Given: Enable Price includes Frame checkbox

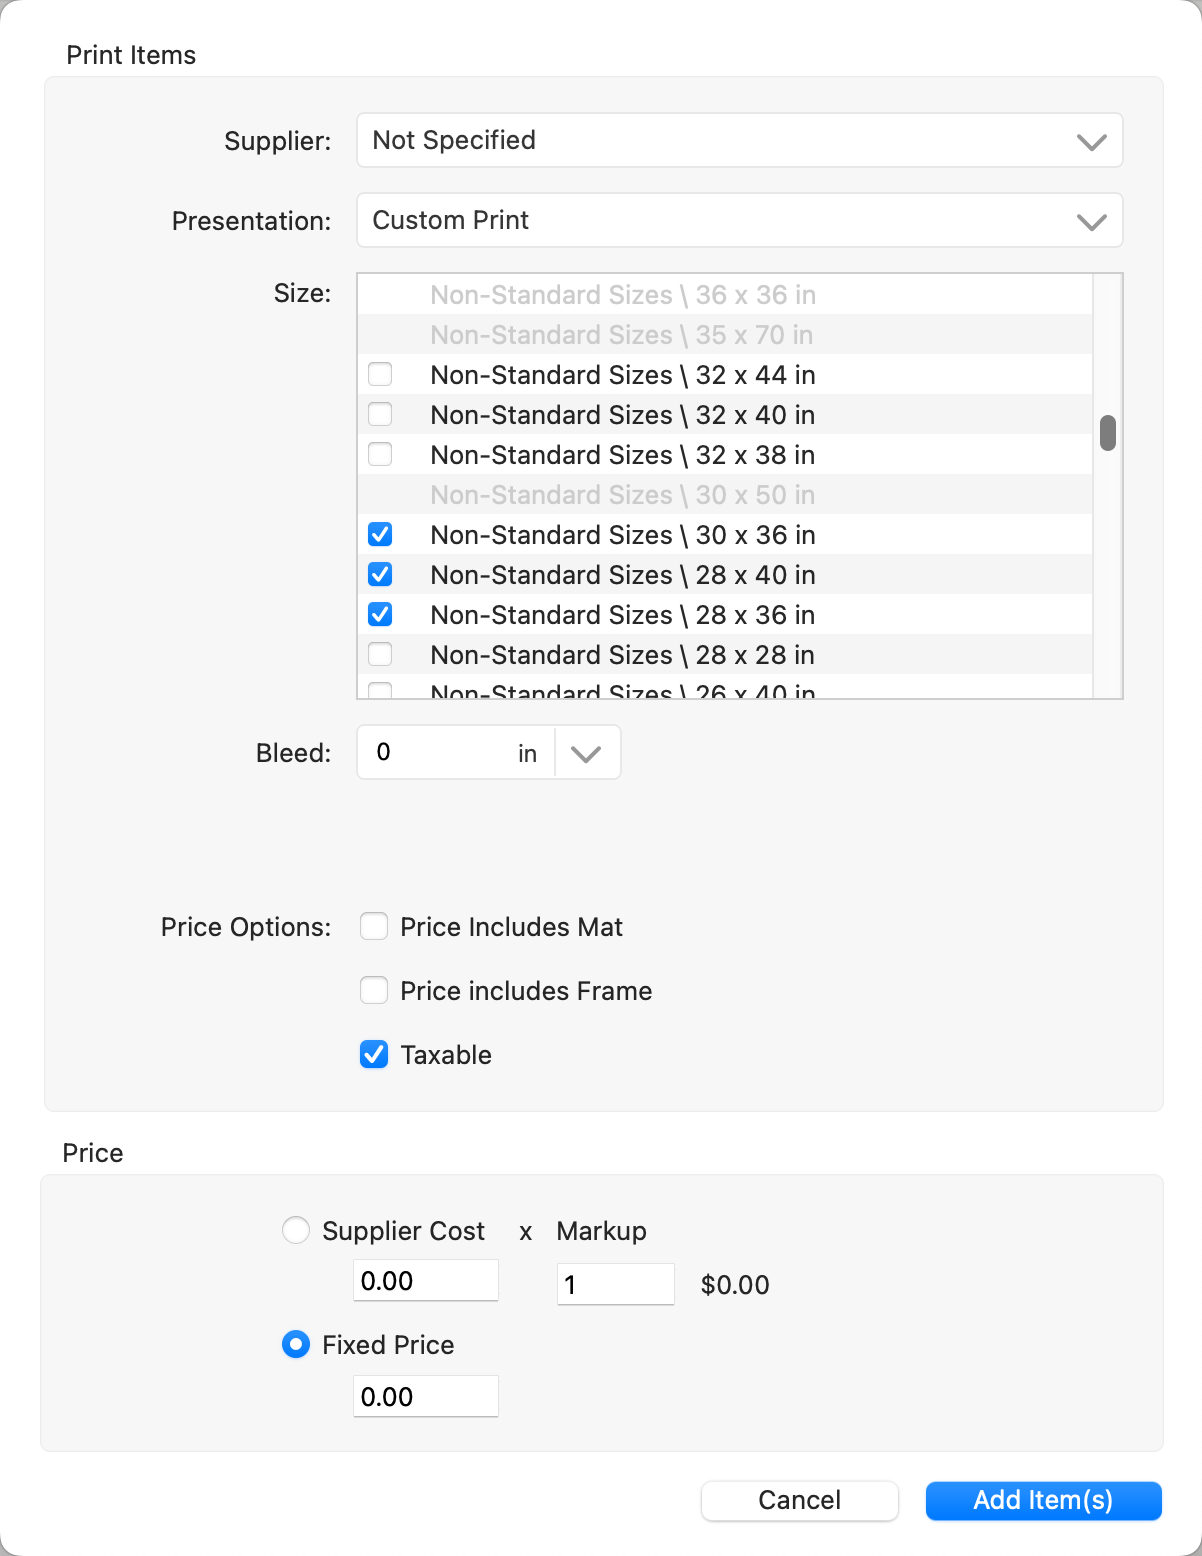Looking at the screenshot, I should tap(374, 991).
